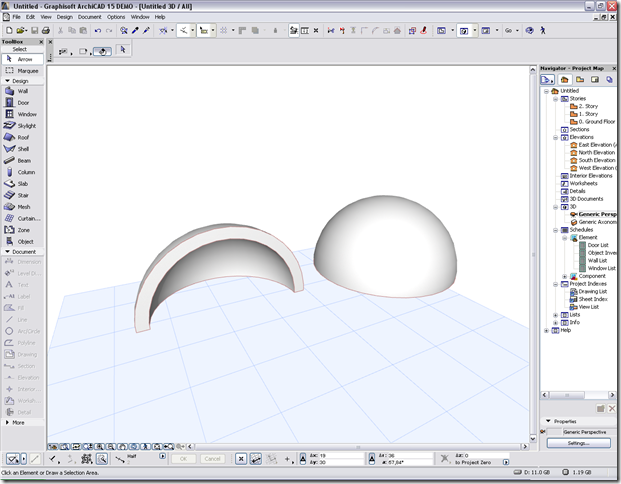621x484 pixels.
Task: Select the Stair tool
Action: [22, 195]
